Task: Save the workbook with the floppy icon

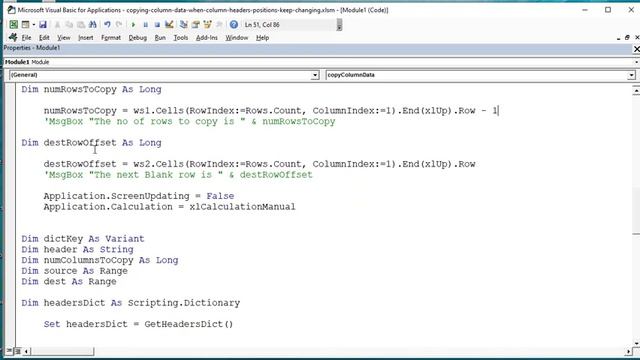Action: pos(43,24)
